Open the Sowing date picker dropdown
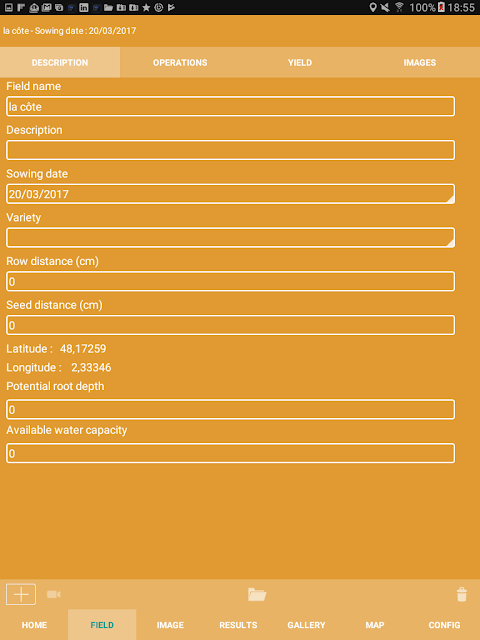 point(230,194)
